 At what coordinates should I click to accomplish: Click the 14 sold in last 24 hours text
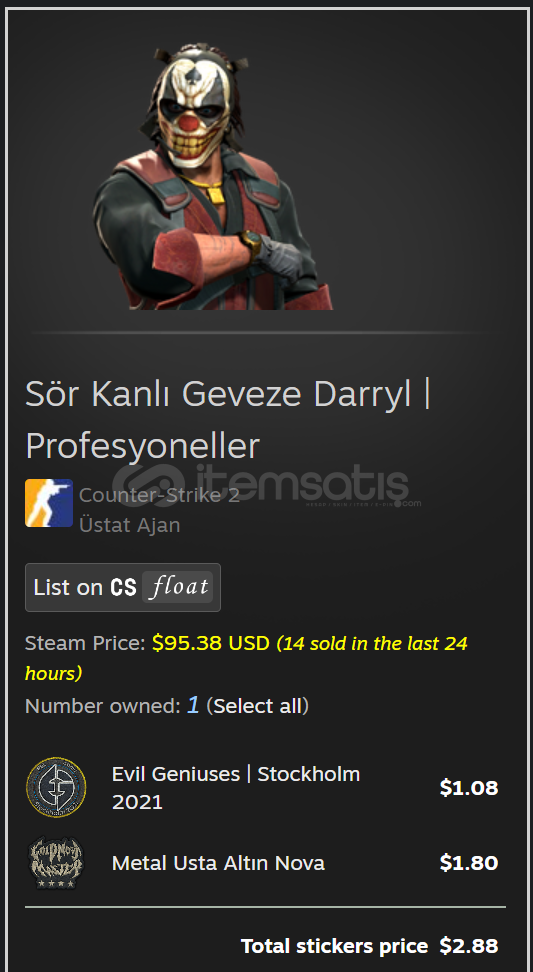pyautogui.click(x=246, y=658)
